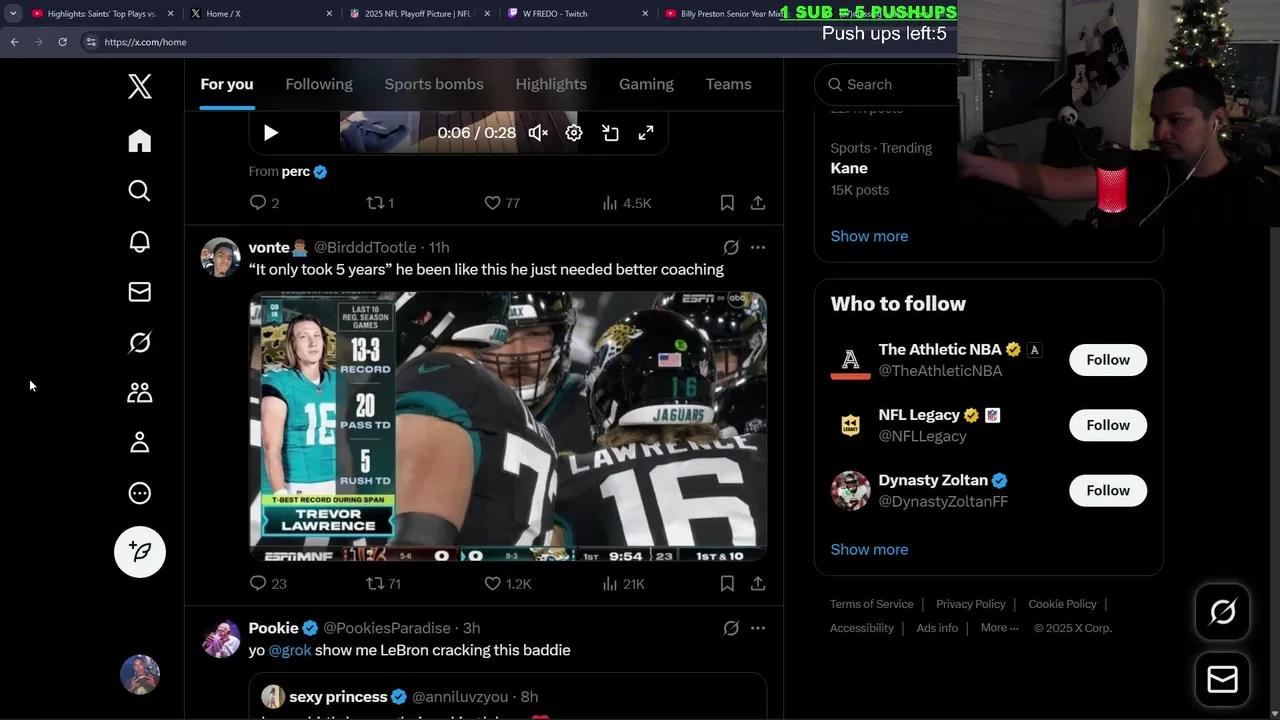This screenshot has width=1280, height=720.
Task: Go back with the browser back arrow
Action: coord(14,42)
